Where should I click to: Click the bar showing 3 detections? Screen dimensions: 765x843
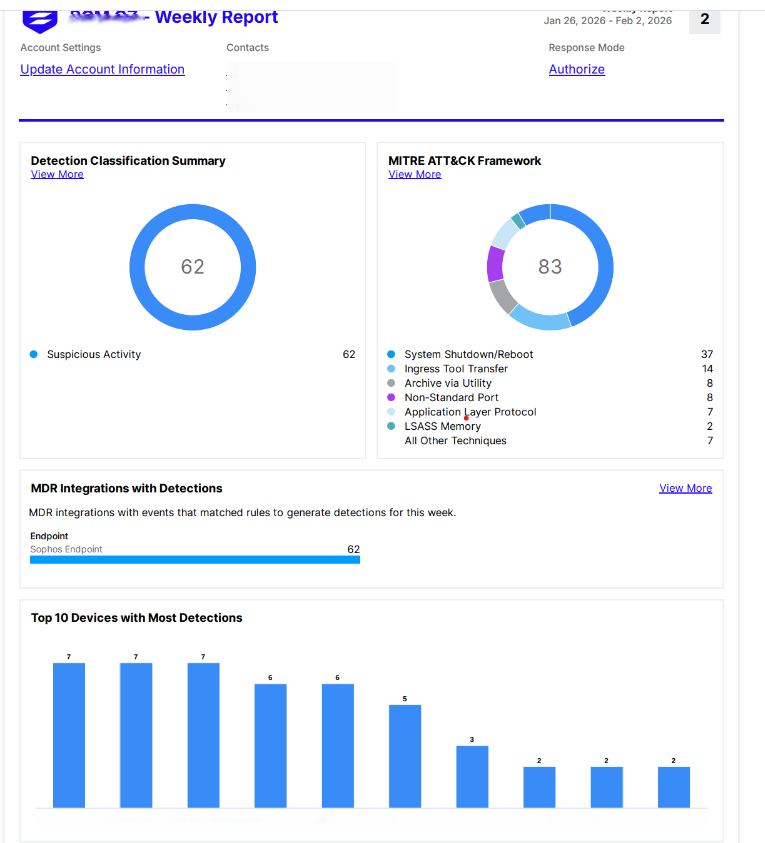(x=472, y=776)
